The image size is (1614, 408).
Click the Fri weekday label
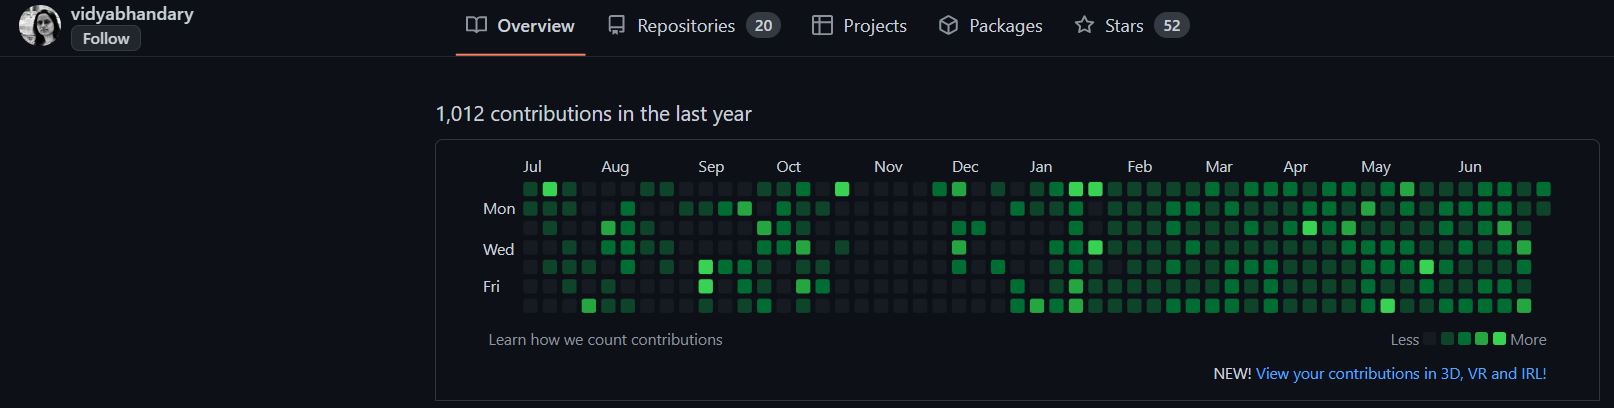491,286
